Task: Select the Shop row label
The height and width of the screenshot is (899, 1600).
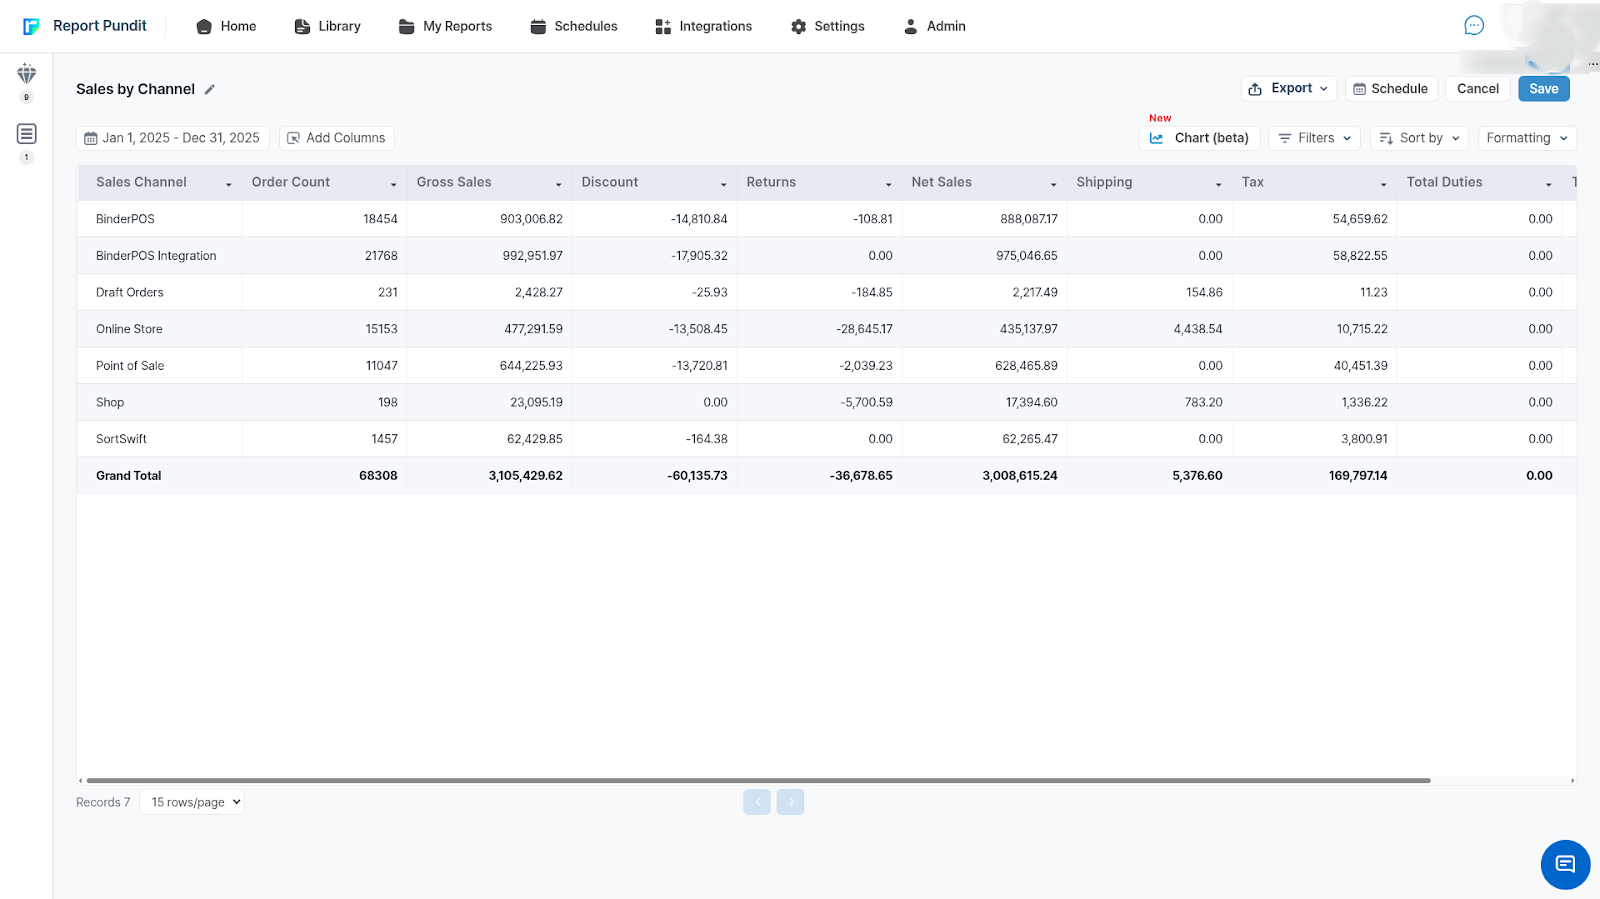Action: pos(110,403)
